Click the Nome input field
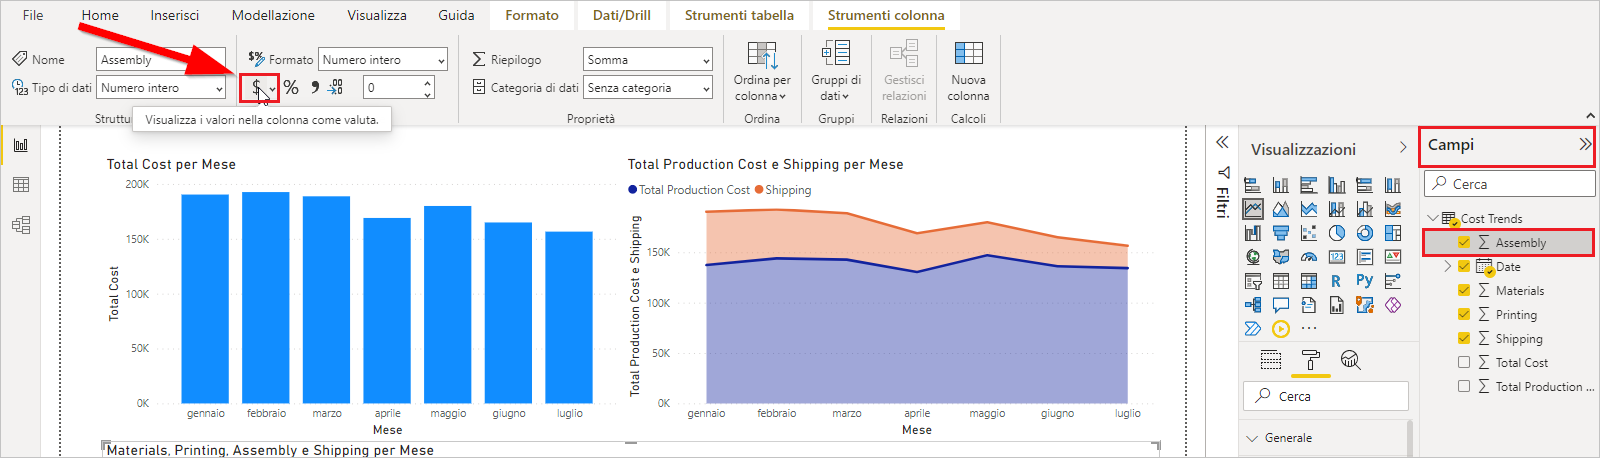Screen dimensions: 1600x458 coord(161,60)
